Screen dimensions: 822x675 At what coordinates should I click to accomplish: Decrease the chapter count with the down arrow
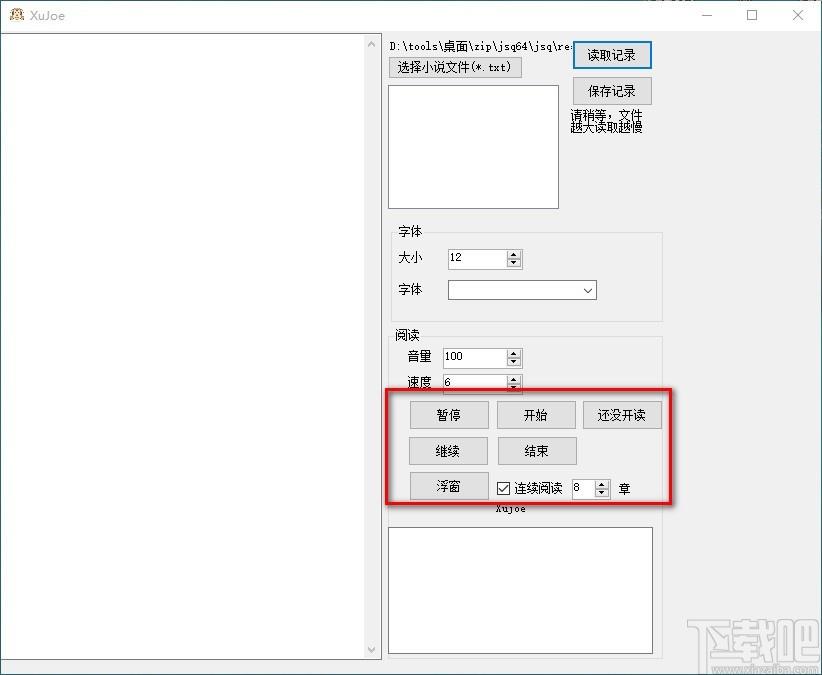602,493
